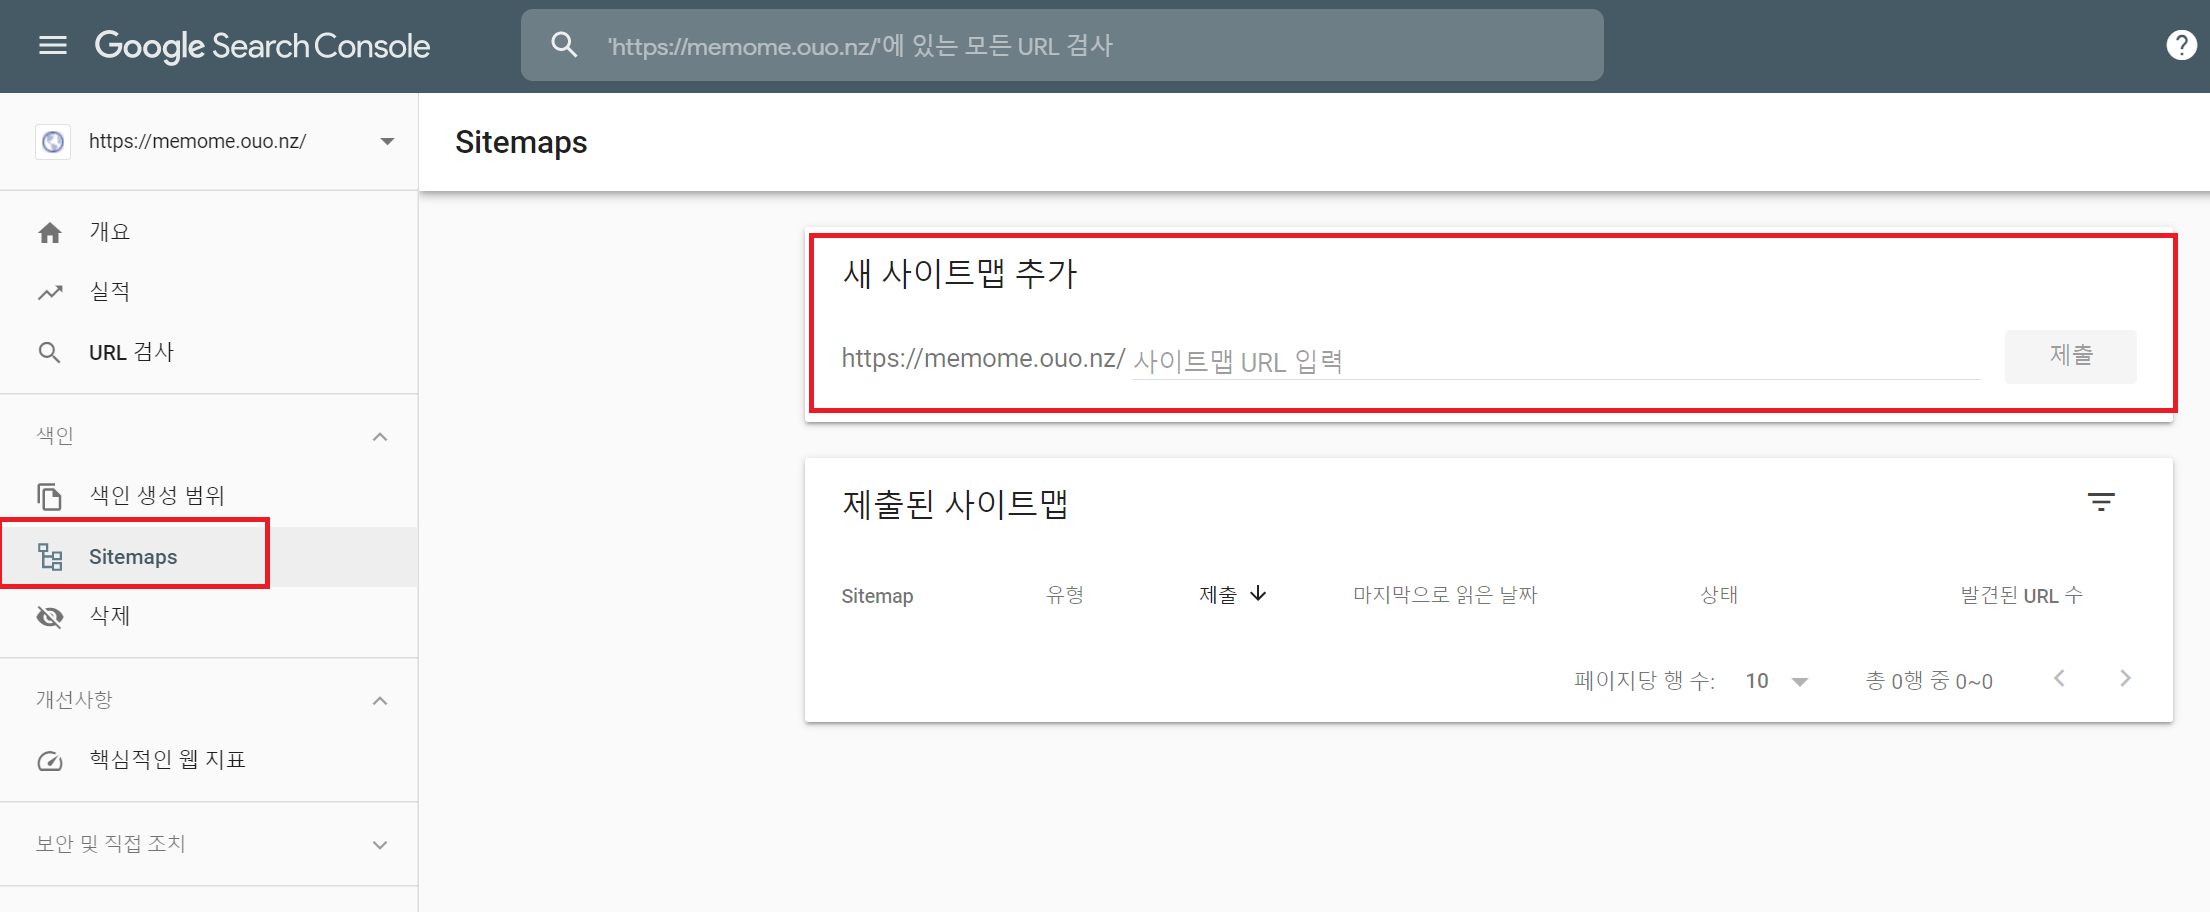Click the 제출 submit button
2210x912 pixels.
(2070, 356)
